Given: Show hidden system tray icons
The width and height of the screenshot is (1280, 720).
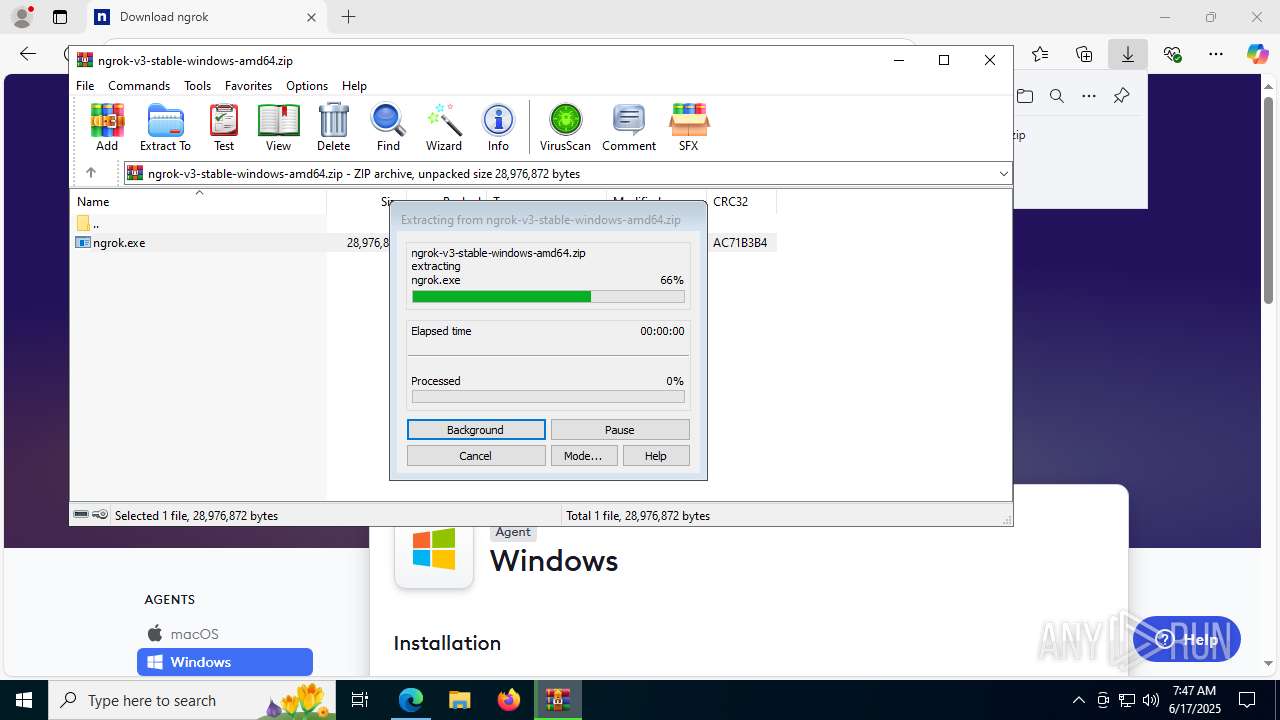Looking at the screenshot, I should tap(1078, 700).
